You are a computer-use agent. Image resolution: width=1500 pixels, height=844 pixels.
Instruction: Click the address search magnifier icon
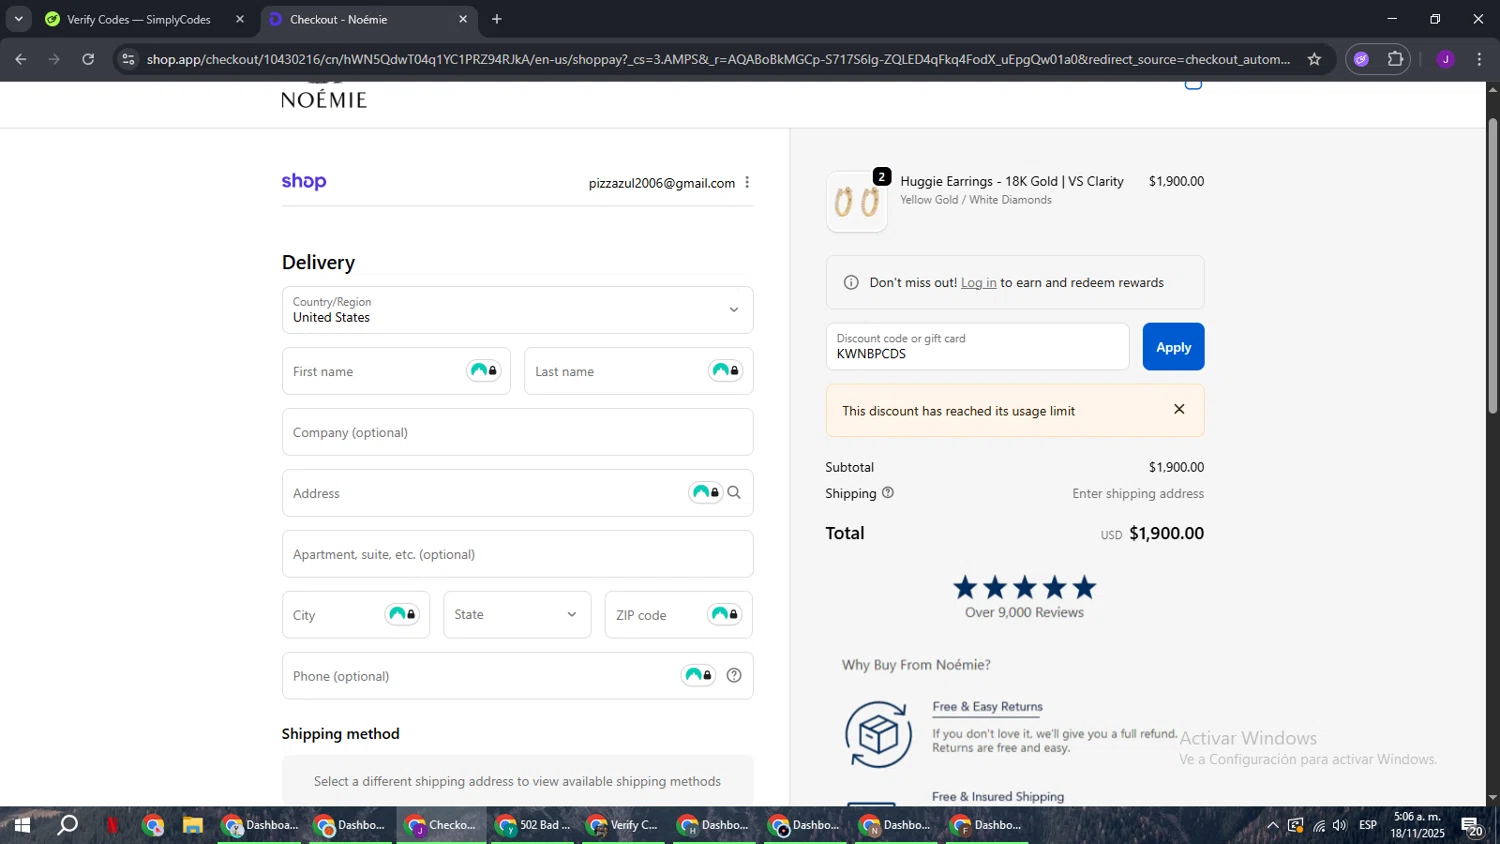(734, 492)
